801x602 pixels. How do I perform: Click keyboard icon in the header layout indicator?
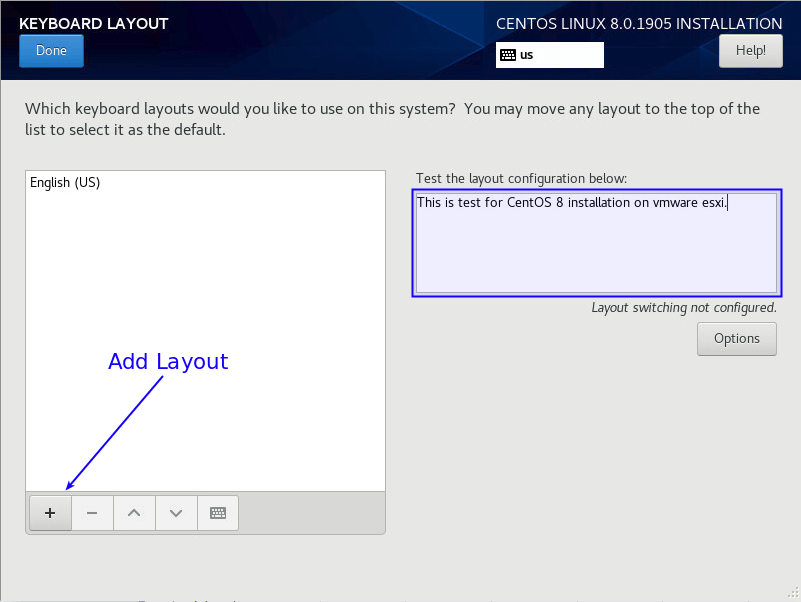508,55
